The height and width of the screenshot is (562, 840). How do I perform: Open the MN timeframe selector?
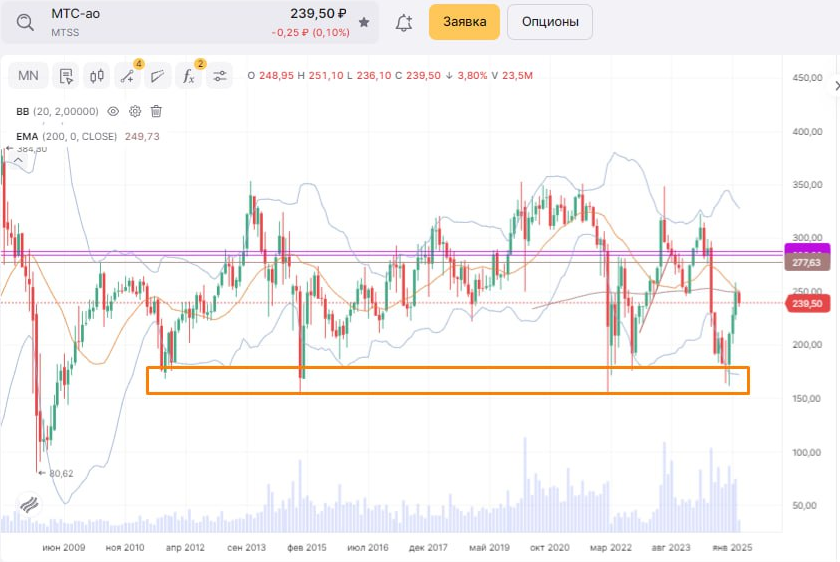pyautogui.click(x=29, y=76)
